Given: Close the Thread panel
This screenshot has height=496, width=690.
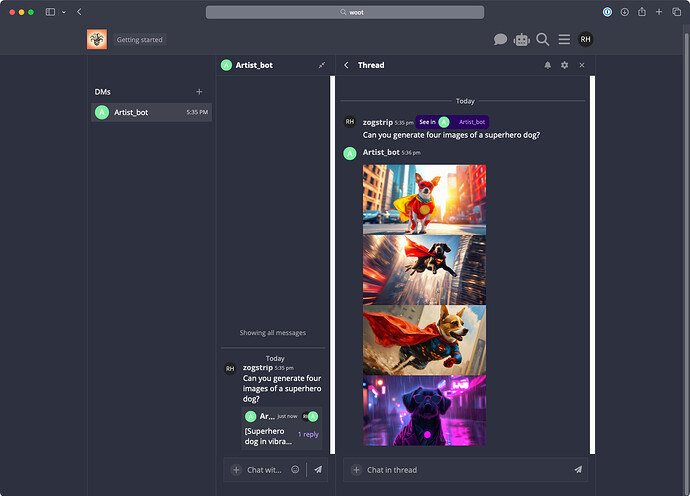Looking at the screenshot, I should pos(582,65).
